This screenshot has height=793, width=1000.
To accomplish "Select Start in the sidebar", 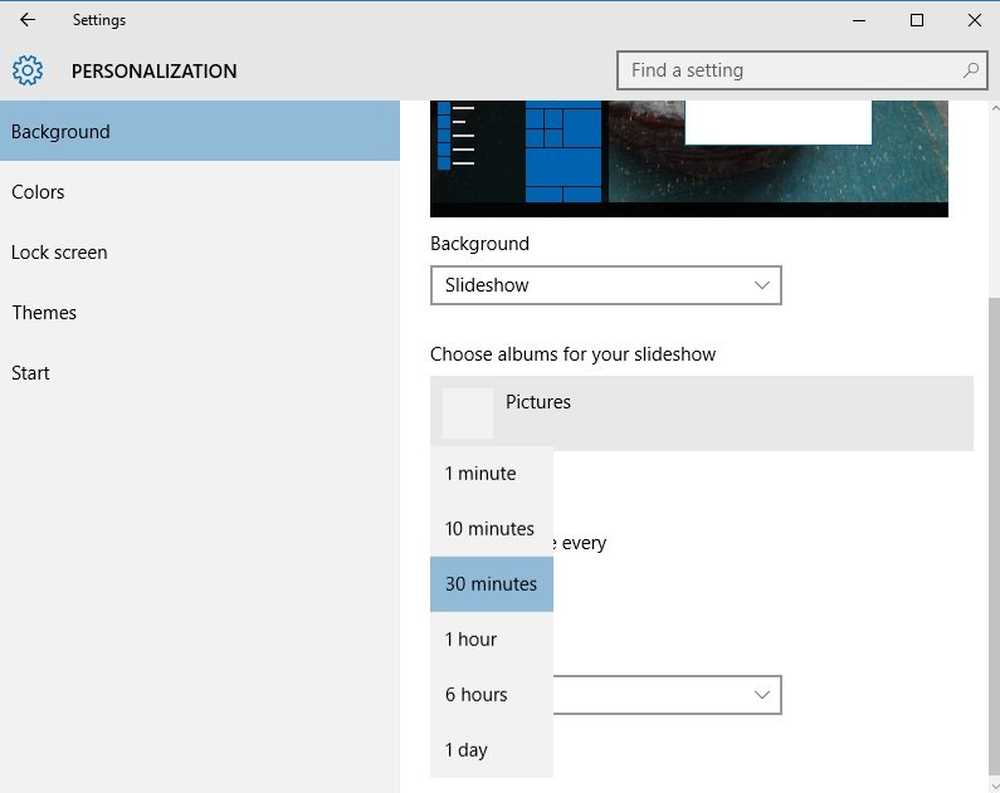I will (x=31, y=373).
